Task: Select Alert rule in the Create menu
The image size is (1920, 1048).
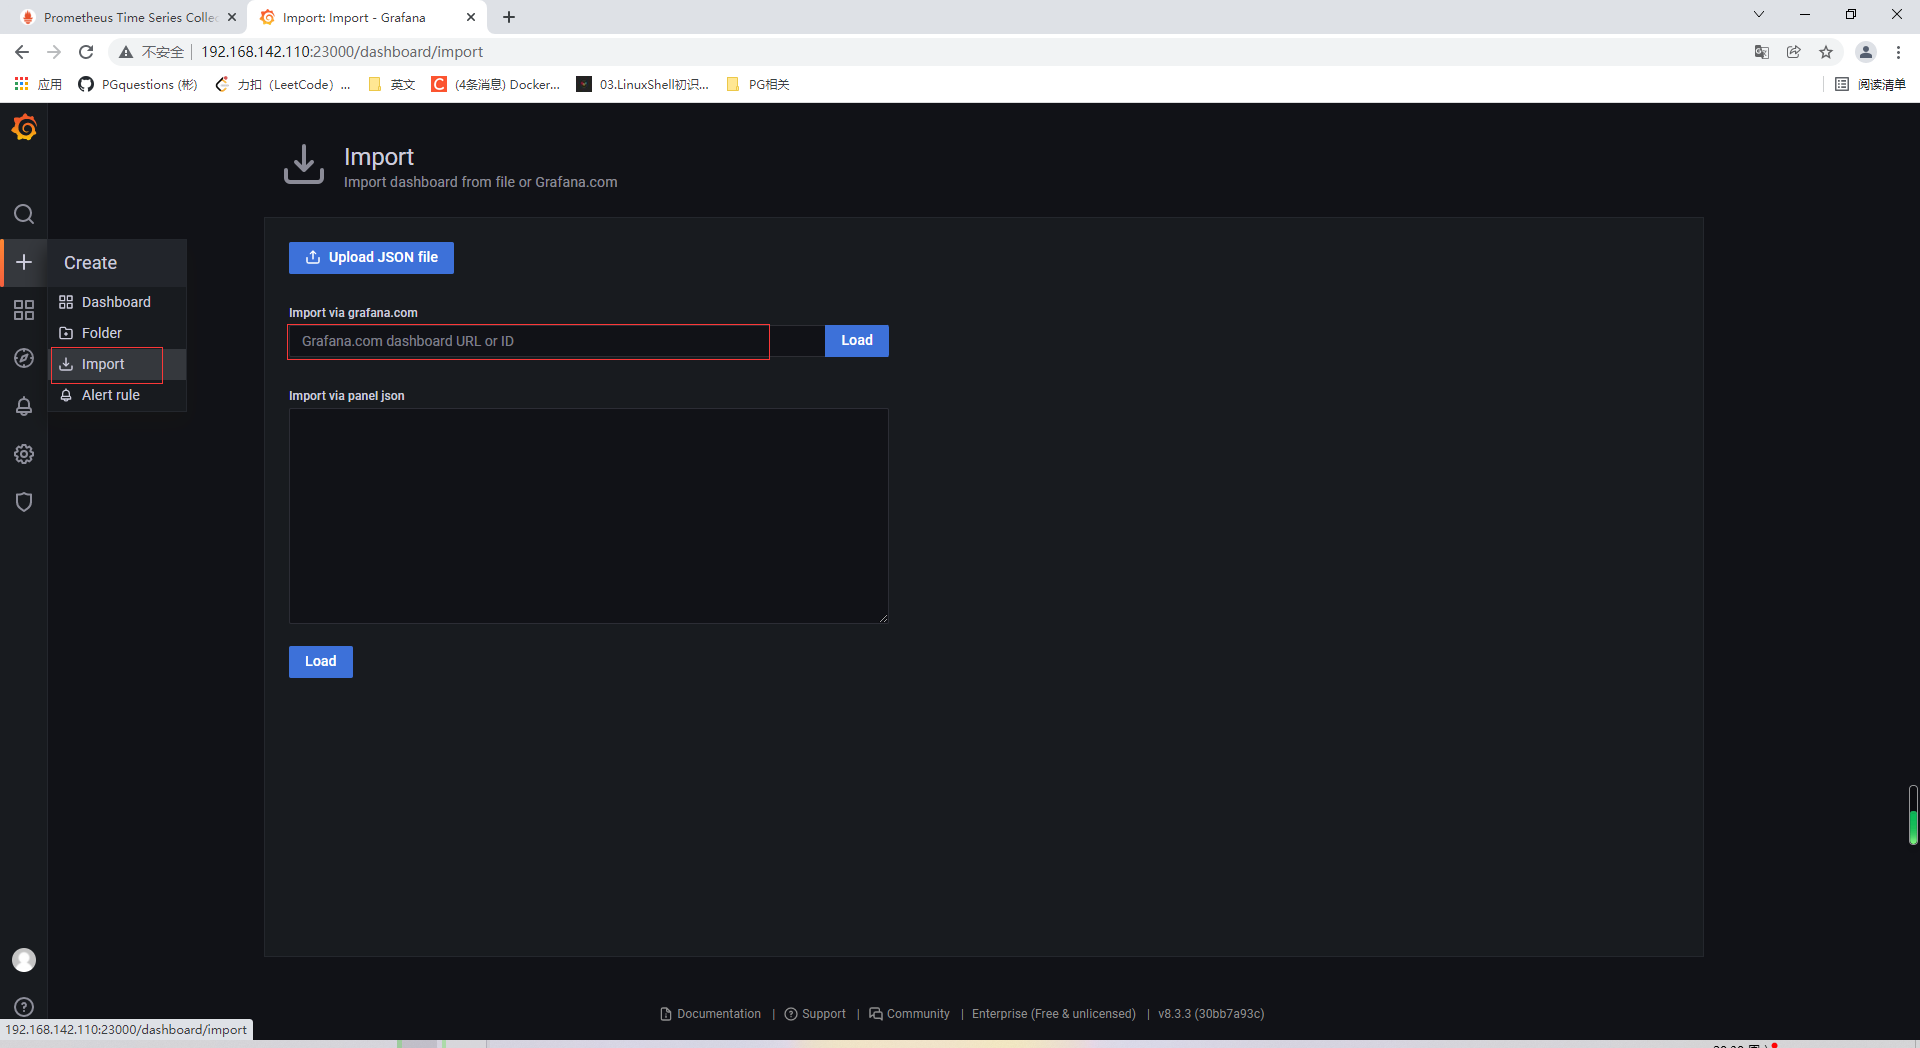Action: coord(117,395)
